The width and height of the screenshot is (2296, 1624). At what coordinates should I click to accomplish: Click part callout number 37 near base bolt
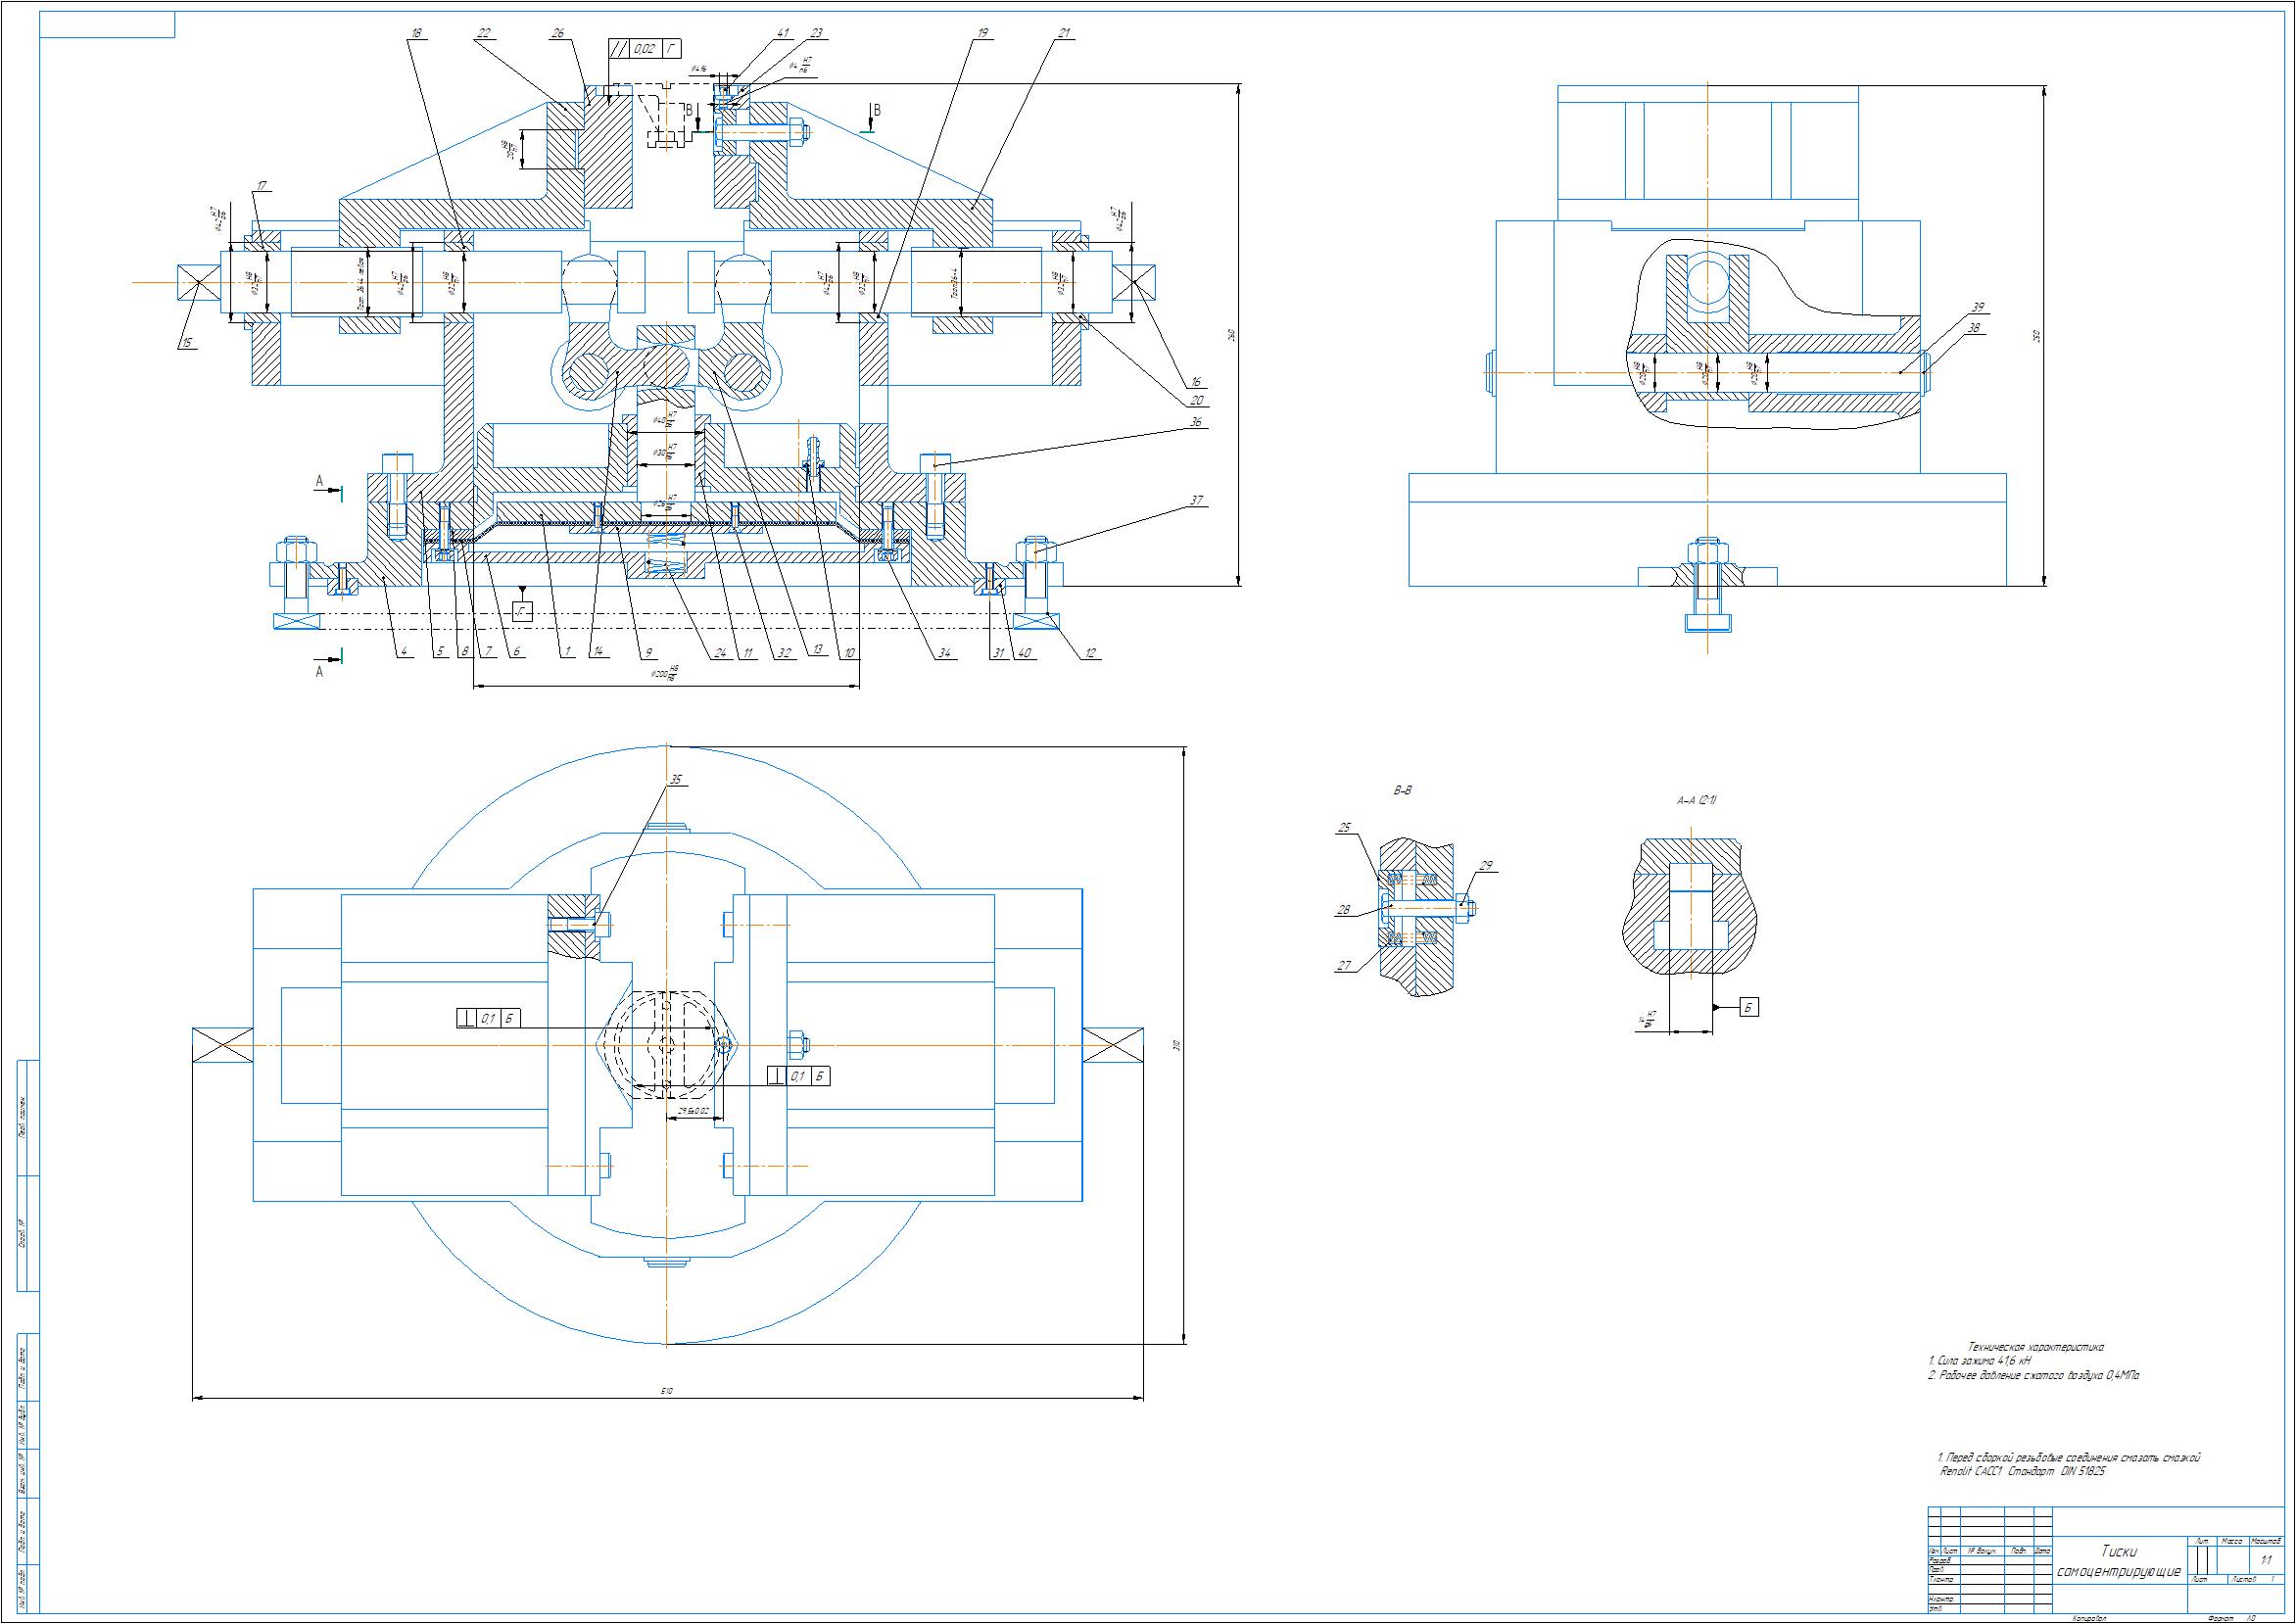tap(1198, 501)
